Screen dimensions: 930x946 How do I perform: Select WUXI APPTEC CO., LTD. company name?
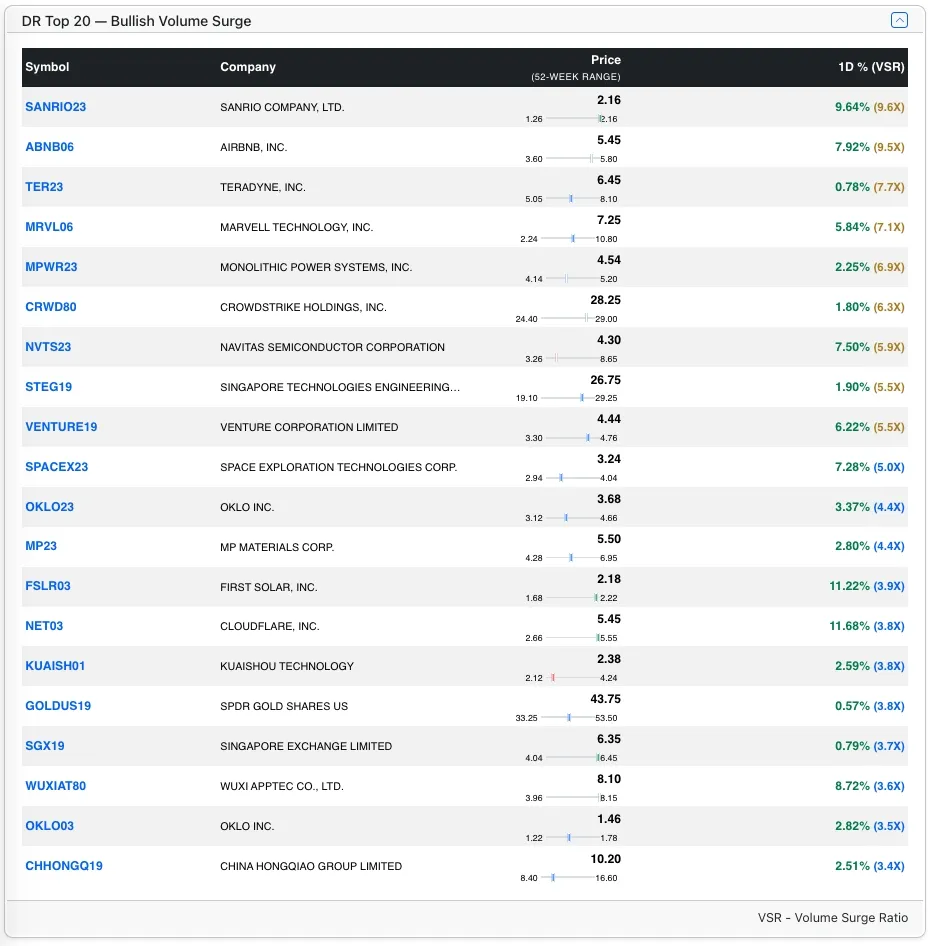(282, 786)
